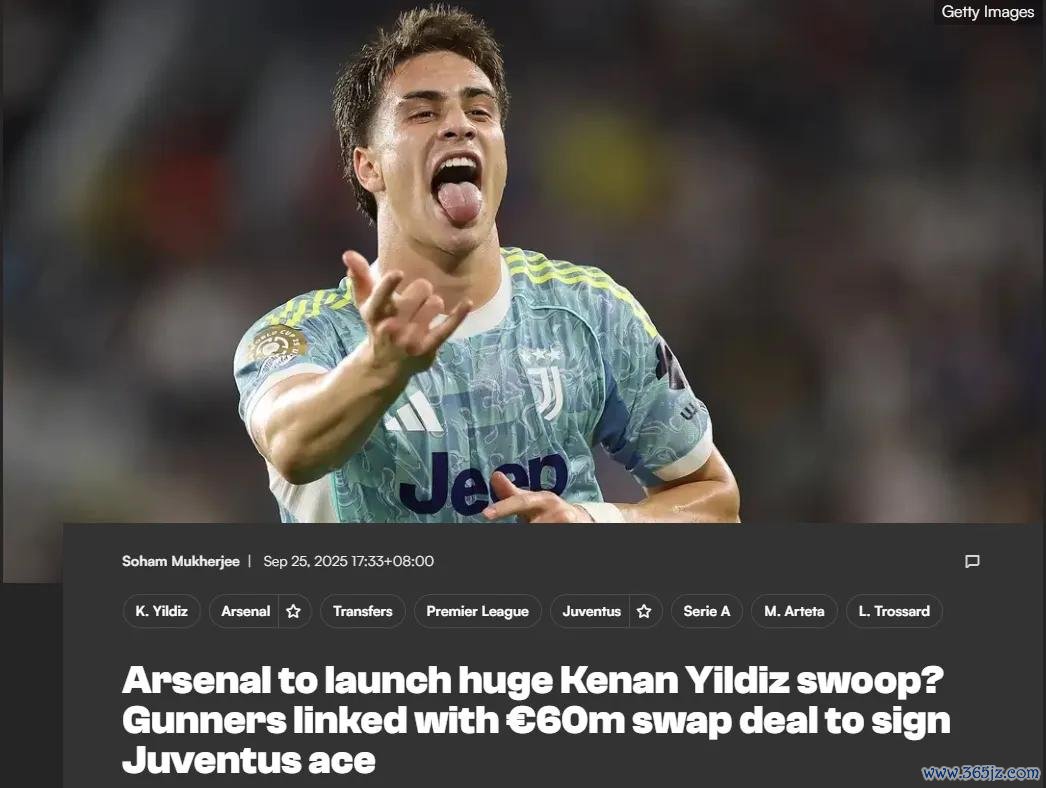Open the hero photo of celebrating player
The width and height of the screenshot is (1046, 788).
[523, 262]
